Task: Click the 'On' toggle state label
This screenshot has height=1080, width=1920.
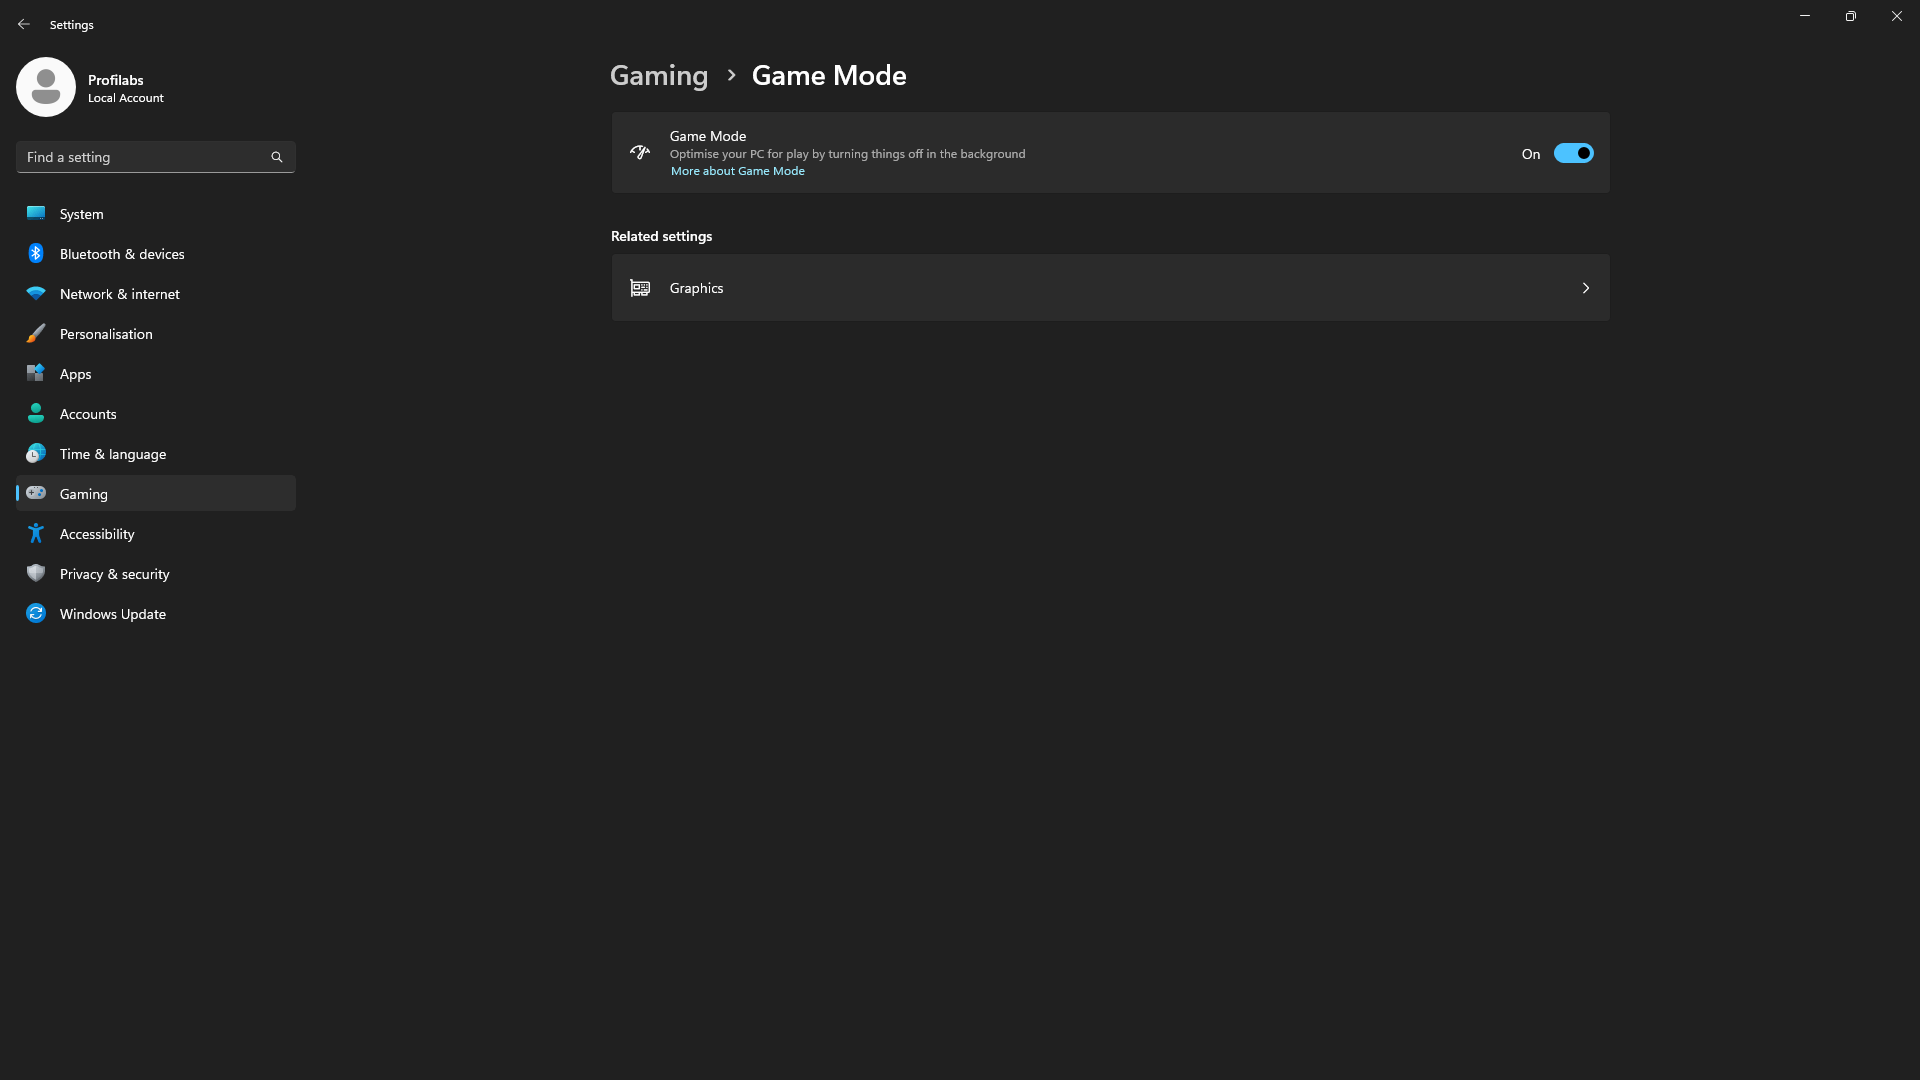Action: (x=1531, y=154)
